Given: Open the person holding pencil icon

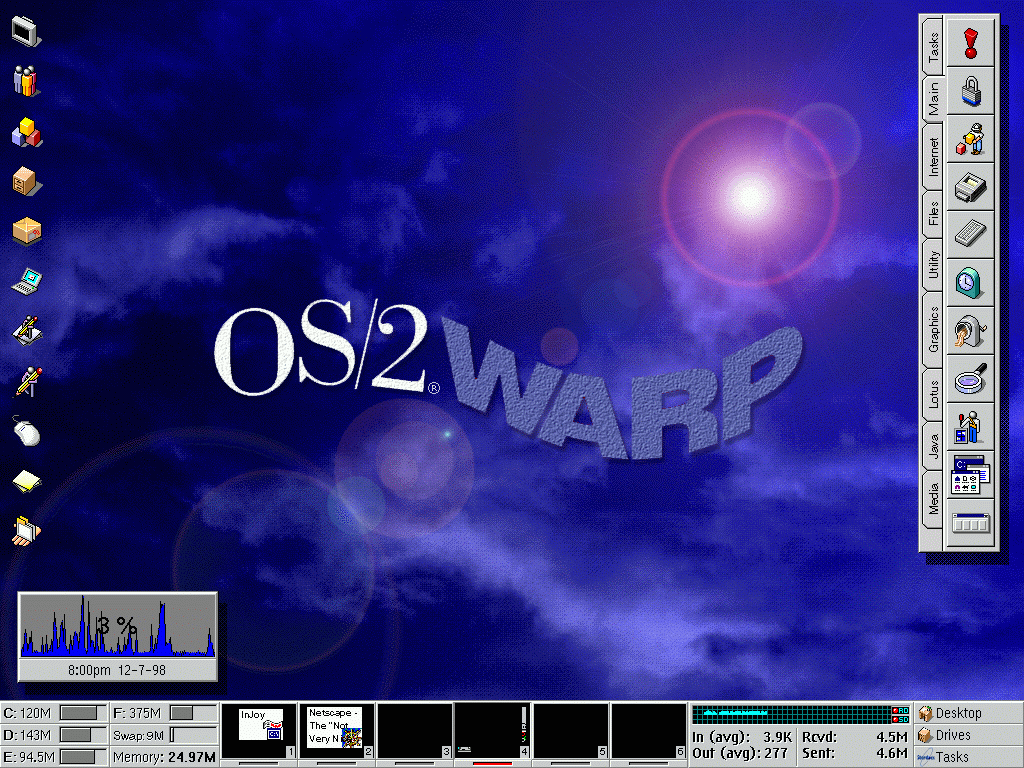Looking at the screenshot, I should [x=27, y=381].
